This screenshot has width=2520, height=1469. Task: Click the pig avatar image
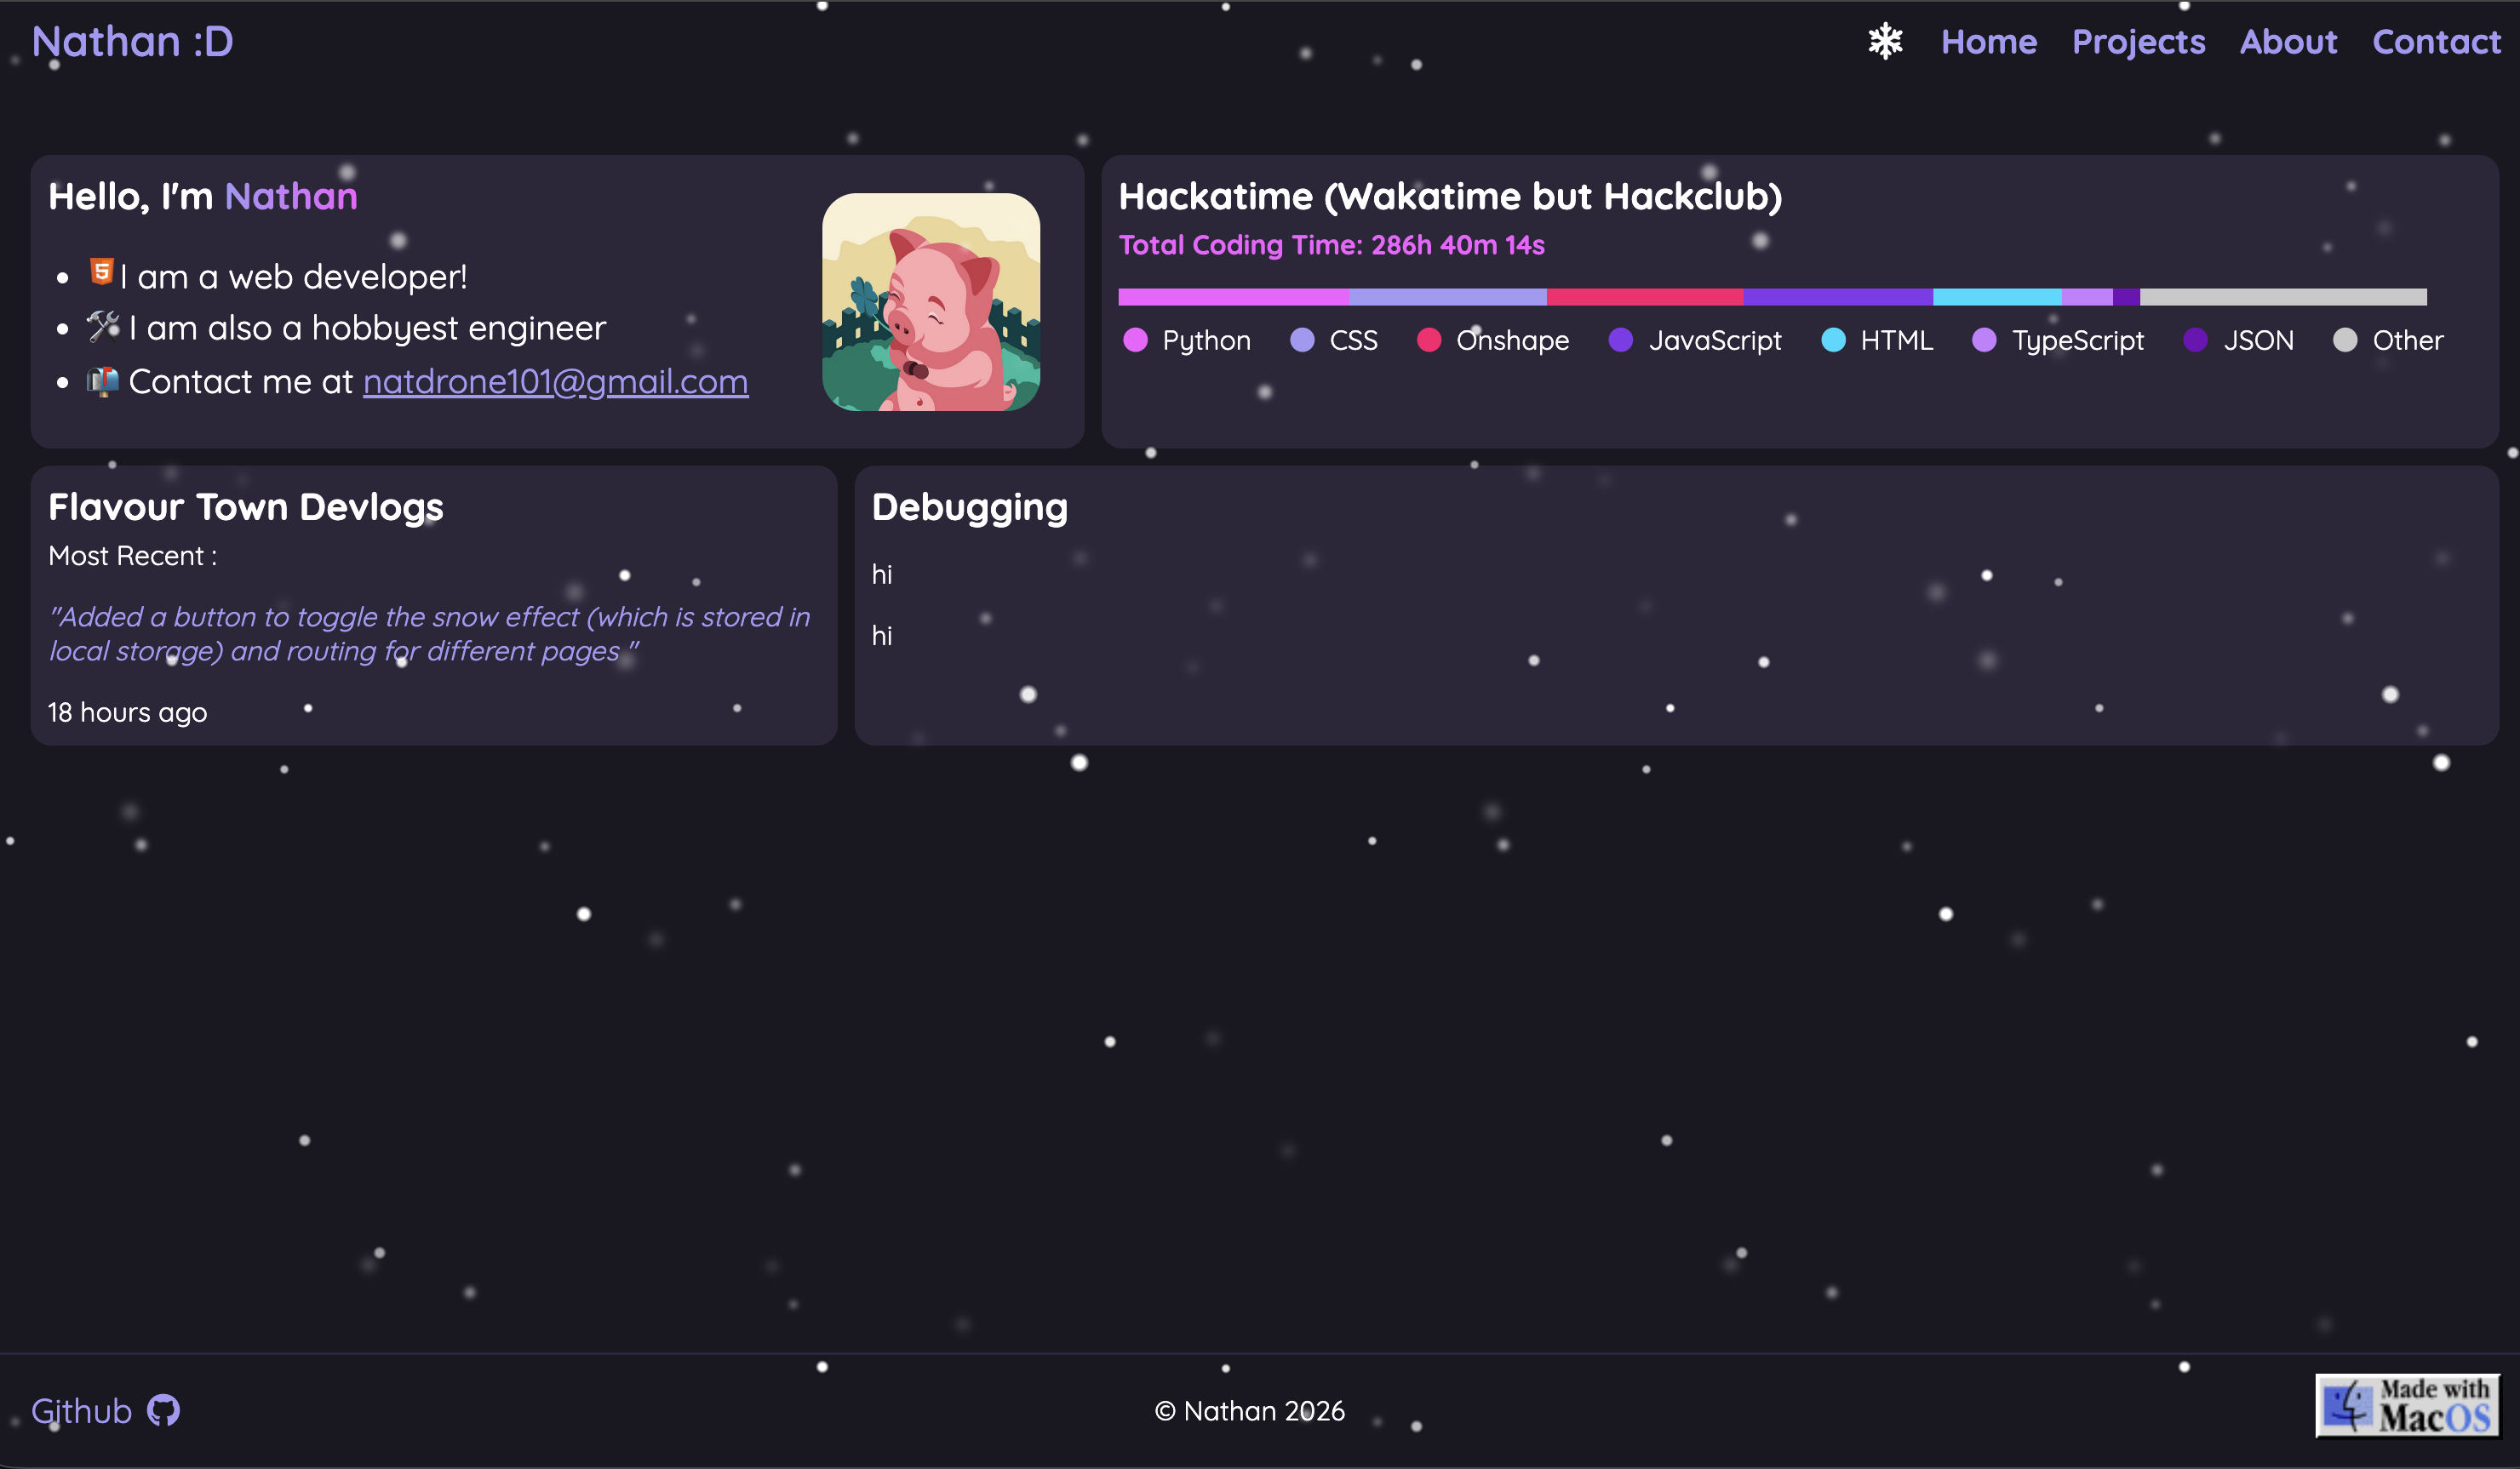[x=930, y=302]
